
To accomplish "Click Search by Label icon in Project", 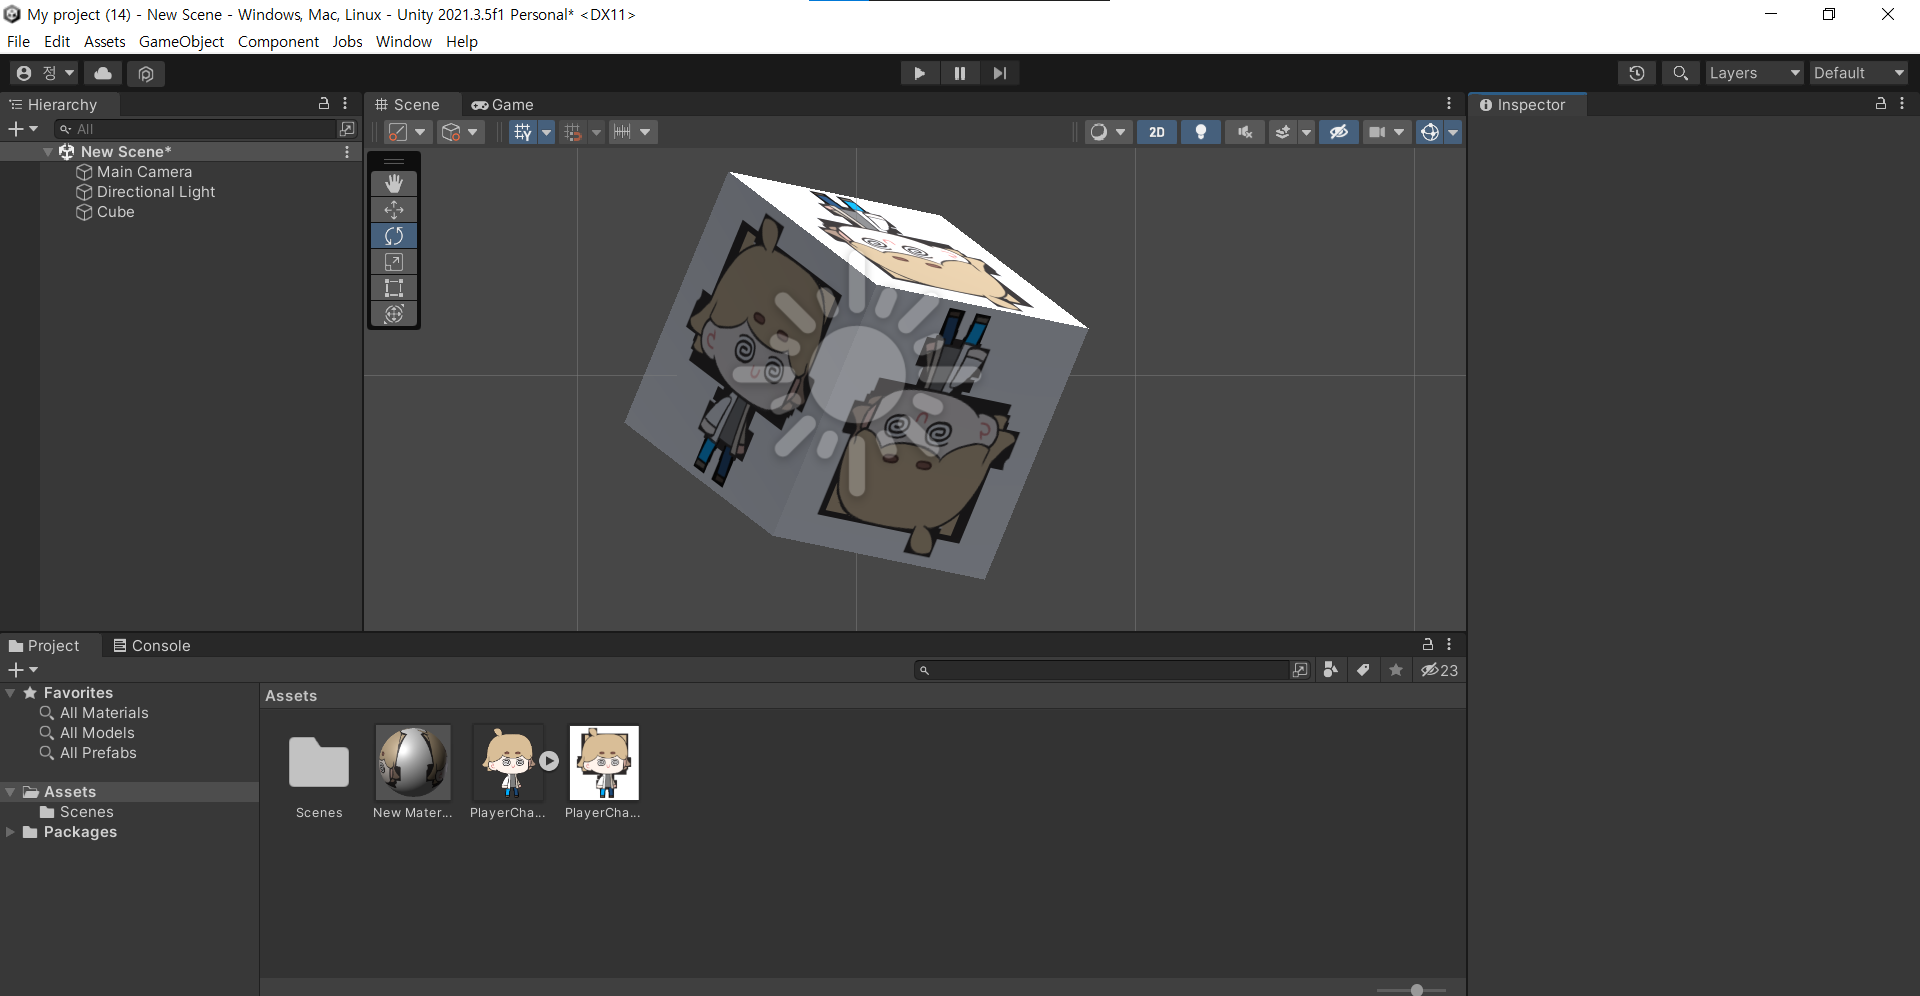I will click(1363, 670).
